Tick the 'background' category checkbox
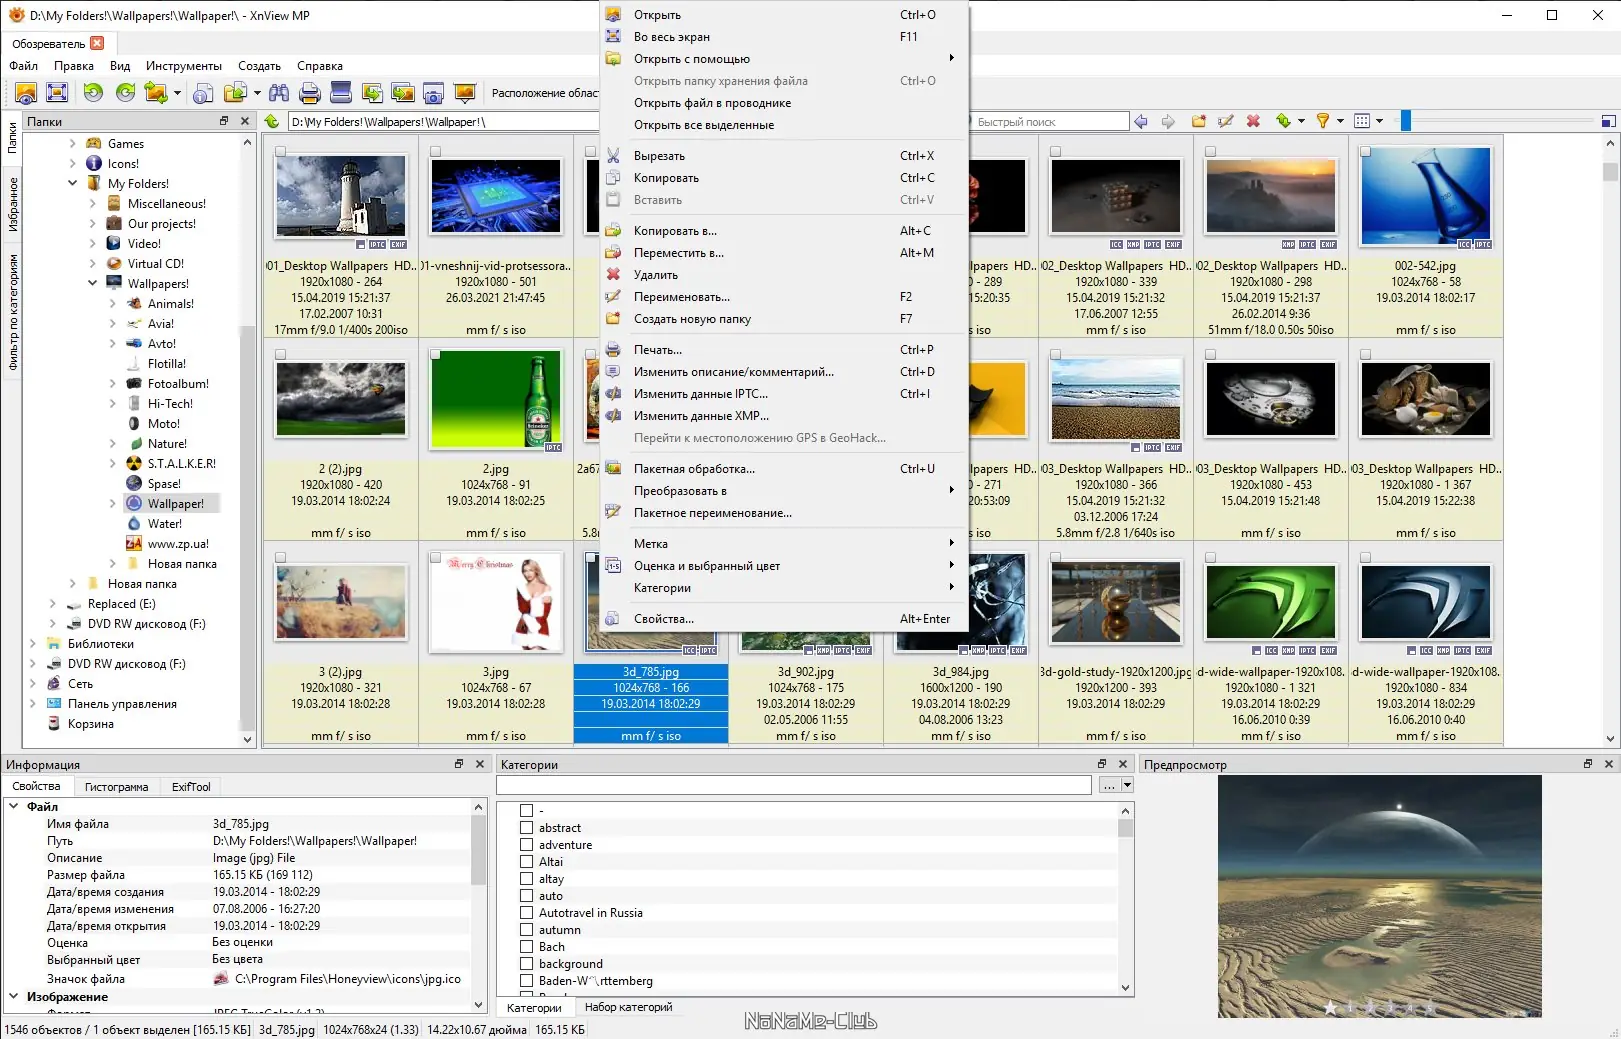 point(526,964)
